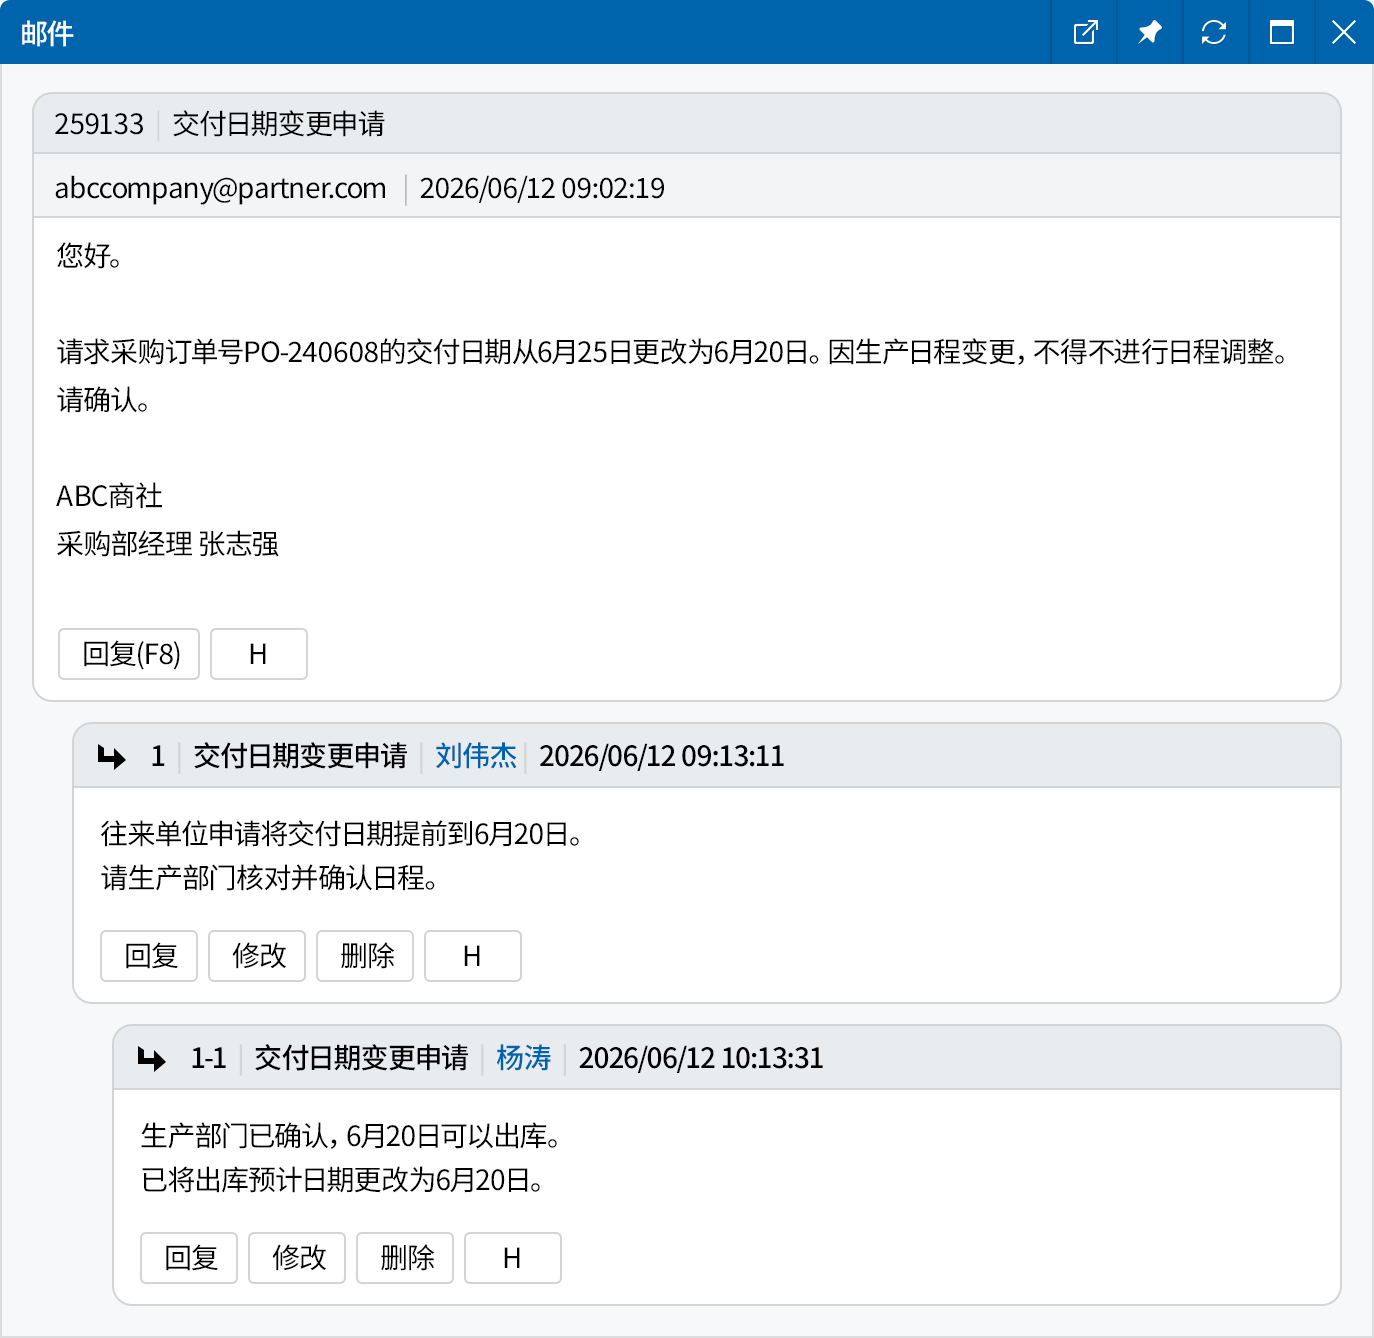Click H button under original mail
Screen dimensions: 1374x1338
[x=259, y=654]
